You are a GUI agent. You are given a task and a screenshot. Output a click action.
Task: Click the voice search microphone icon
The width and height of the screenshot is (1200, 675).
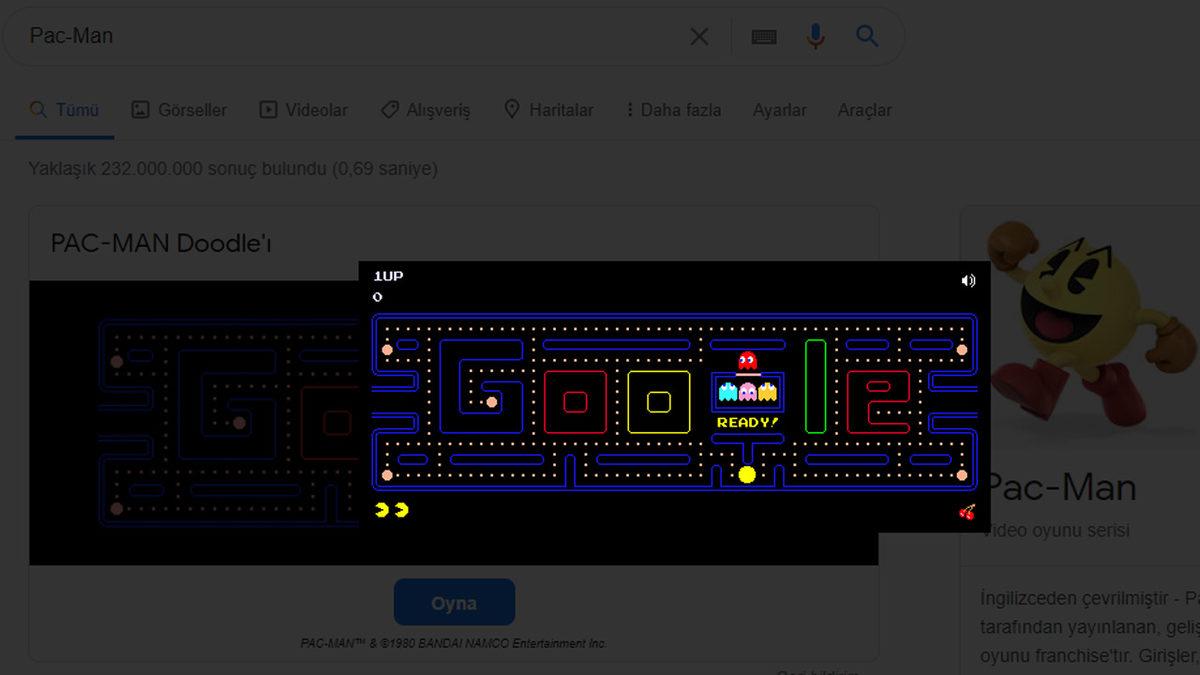pos(815,36)
